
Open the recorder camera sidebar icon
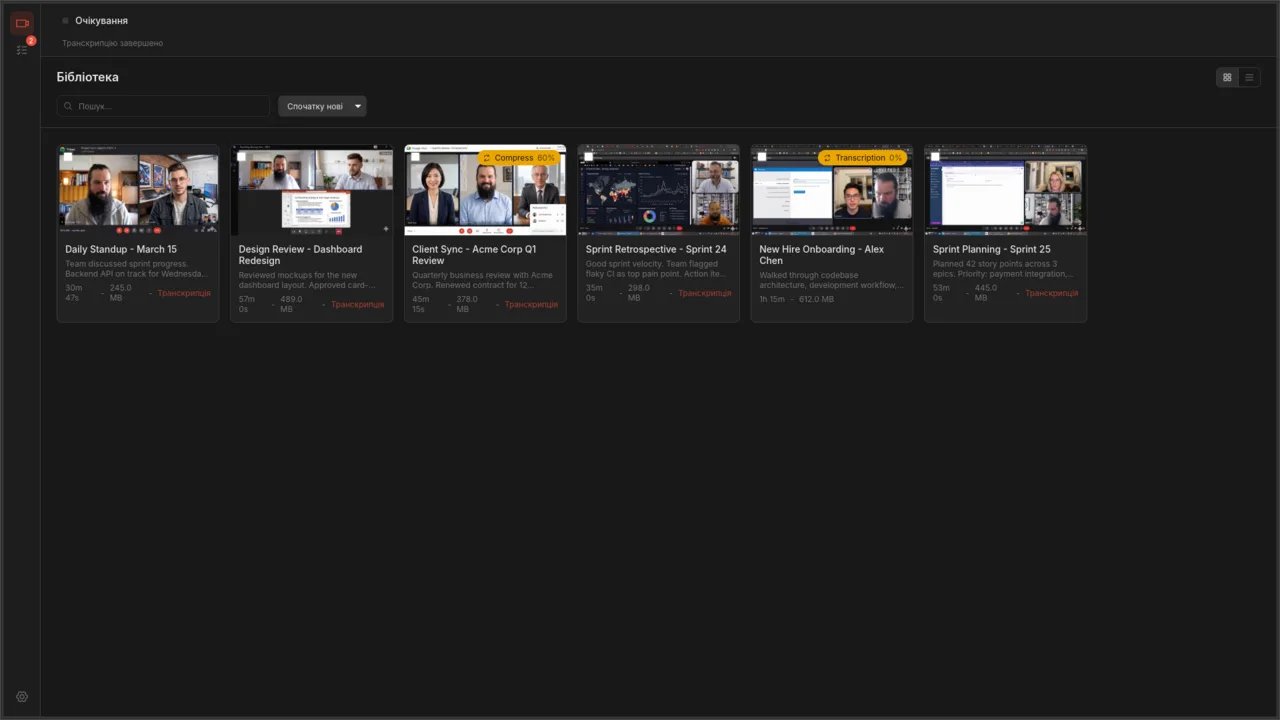coord(22,23)
